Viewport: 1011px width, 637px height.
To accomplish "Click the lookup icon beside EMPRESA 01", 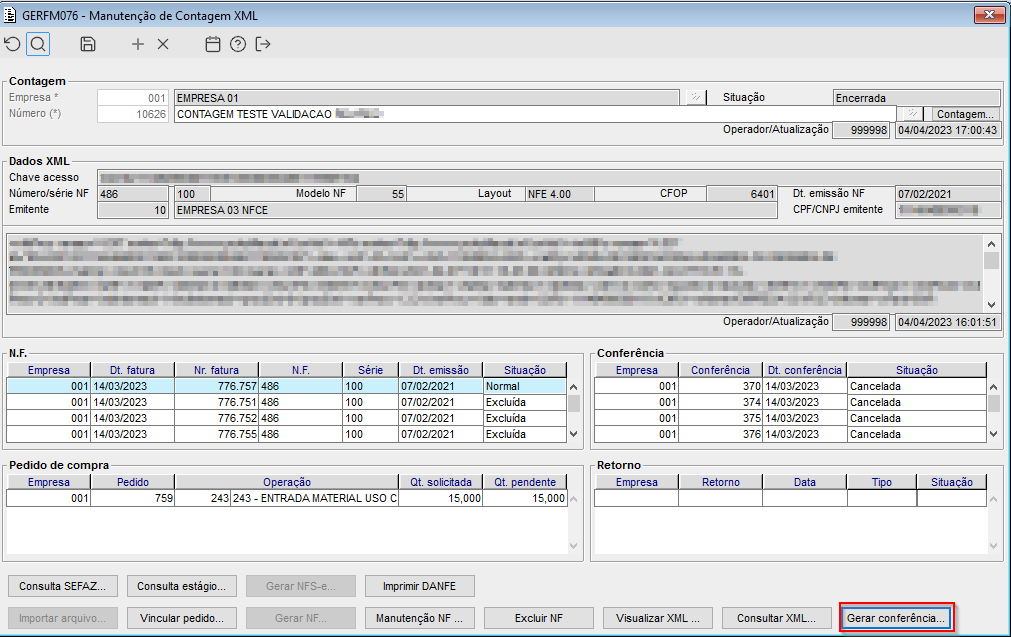I will point(696,97).
